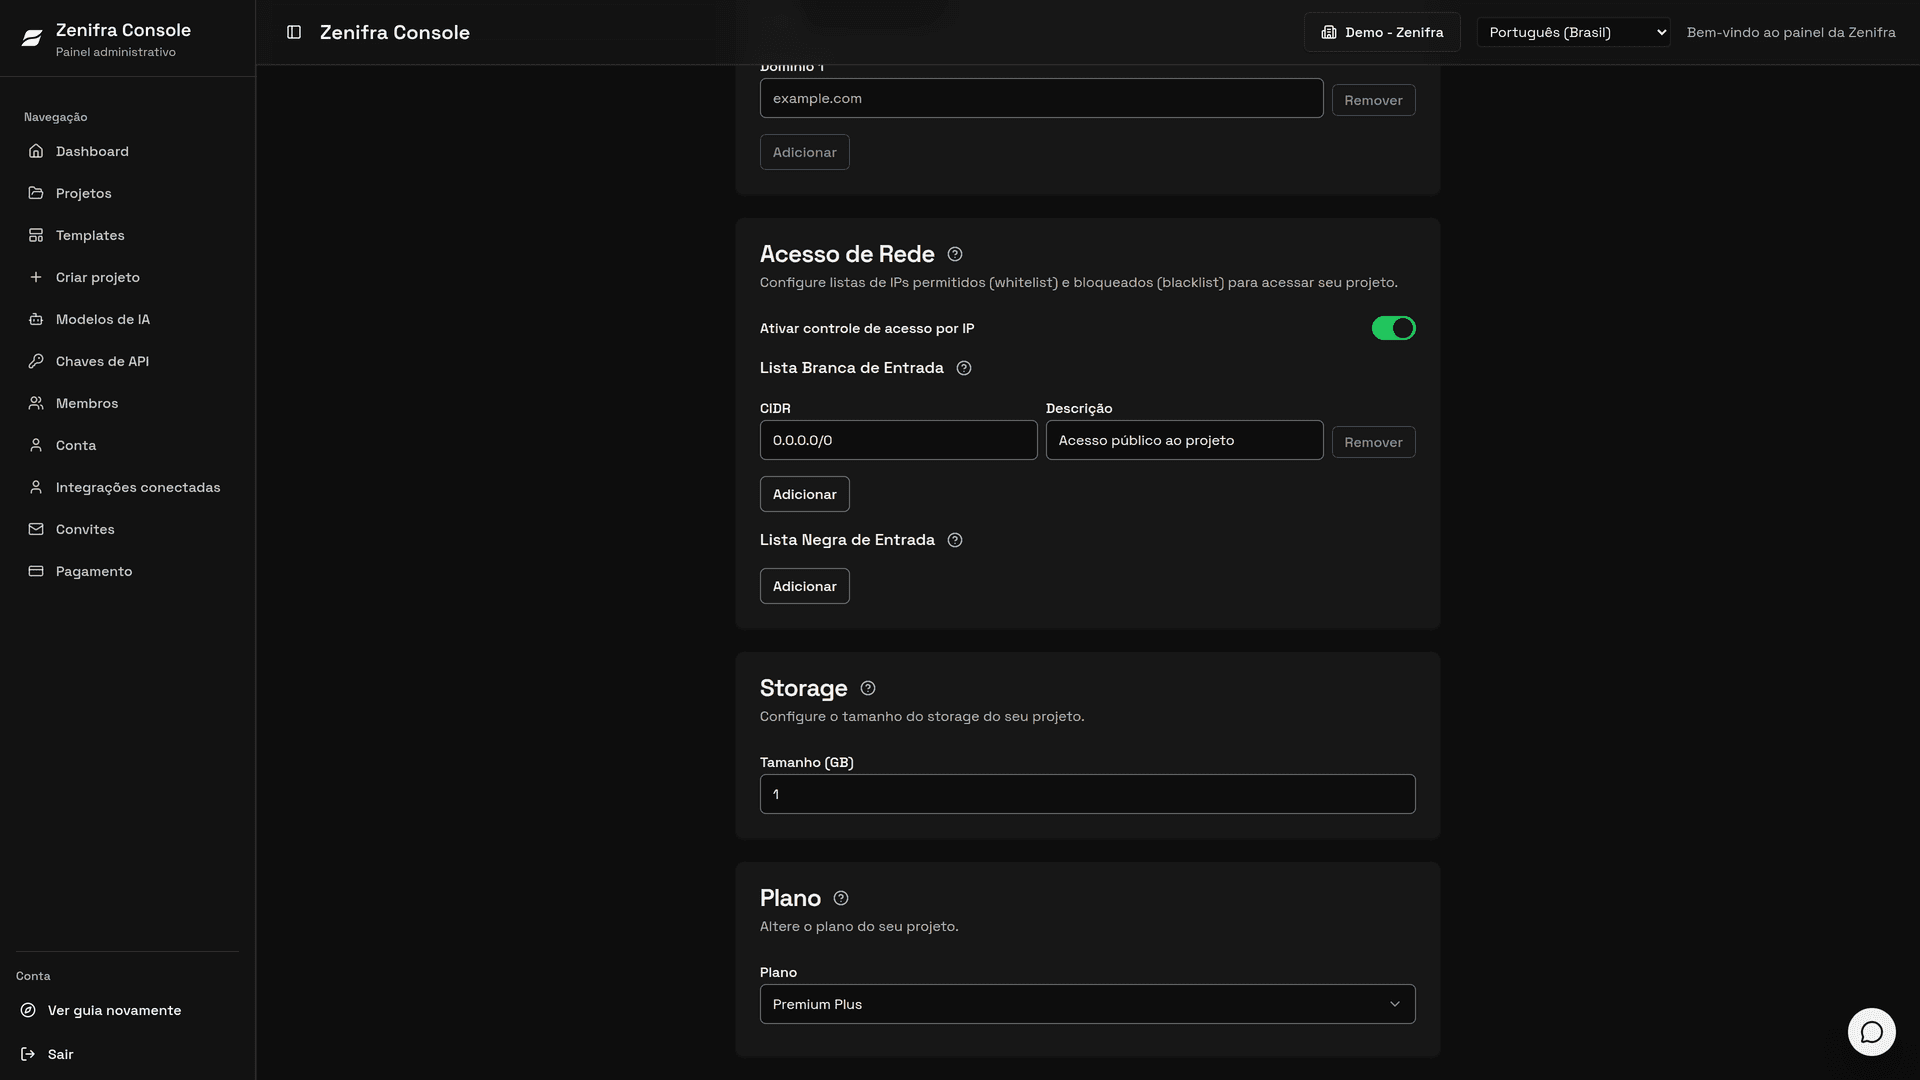Expand the Plano Premium Plus dropdown
This screenshot has width=1920, height=1080.
(x=1087, y=1004)
